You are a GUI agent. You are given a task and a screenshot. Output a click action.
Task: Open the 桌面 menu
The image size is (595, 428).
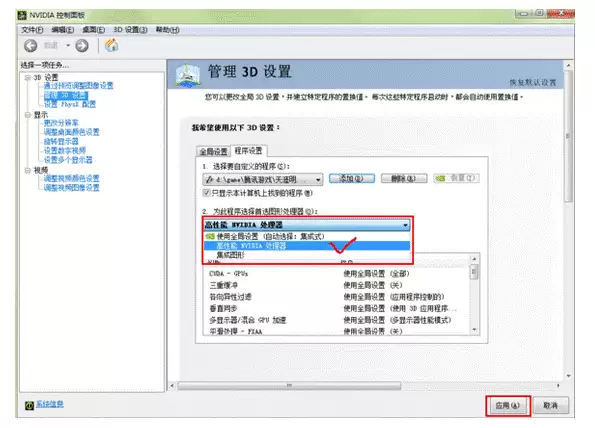(x=93, y=30)
